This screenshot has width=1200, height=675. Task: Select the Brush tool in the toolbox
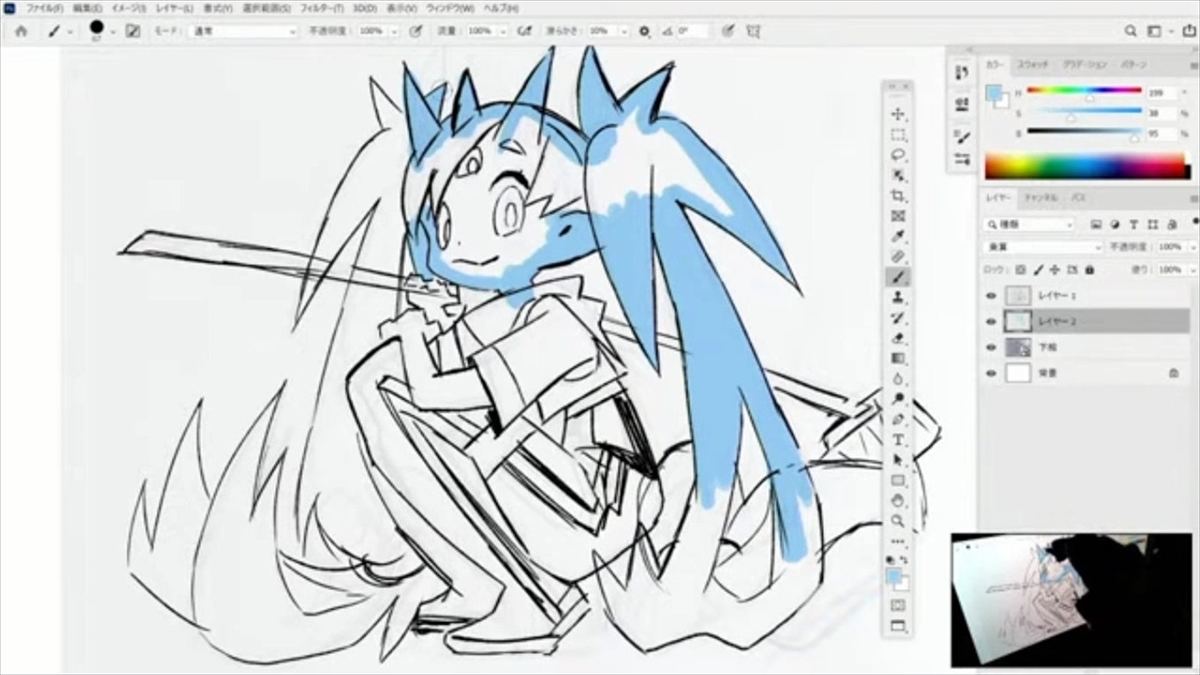coord(897,277)
